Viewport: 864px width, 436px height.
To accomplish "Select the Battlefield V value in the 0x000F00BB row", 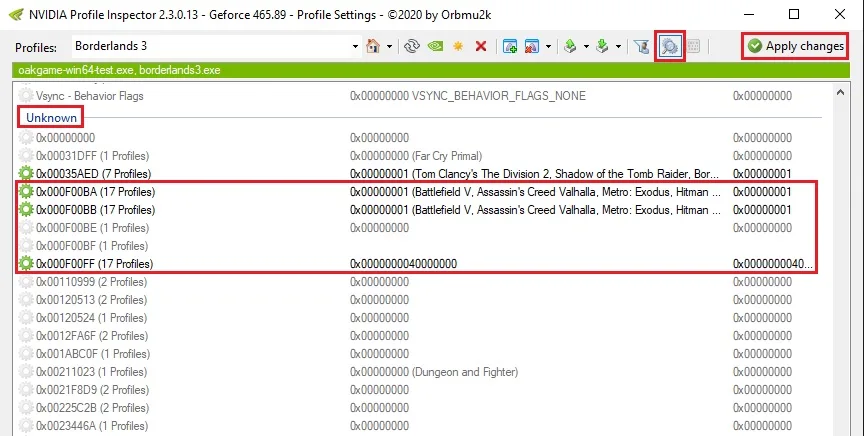I will tap(535, 209).
